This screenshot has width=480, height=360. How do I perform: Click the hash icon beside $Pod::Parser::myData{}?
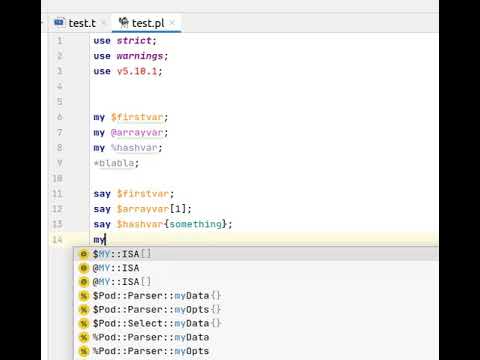pos(84,296)
